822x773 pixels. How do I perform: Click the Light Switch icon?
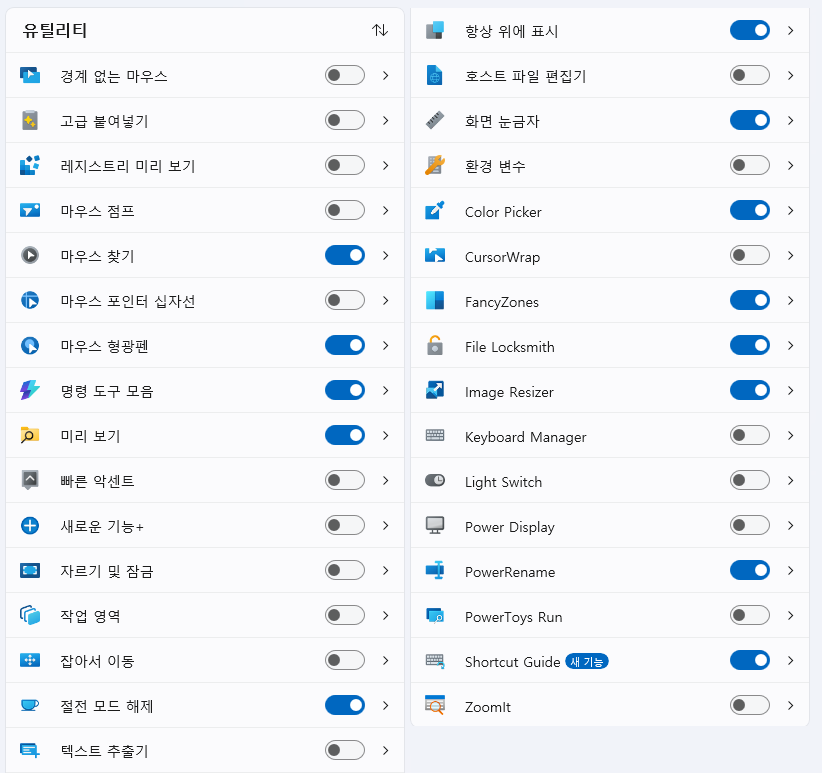point(435,481)
